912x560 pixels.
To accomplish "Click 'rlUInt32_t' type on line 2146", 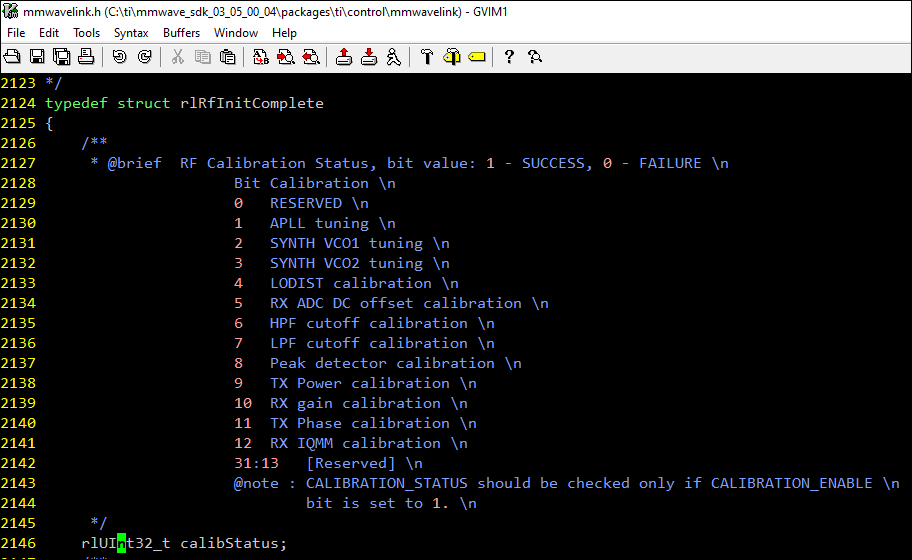I will (126, 543).
